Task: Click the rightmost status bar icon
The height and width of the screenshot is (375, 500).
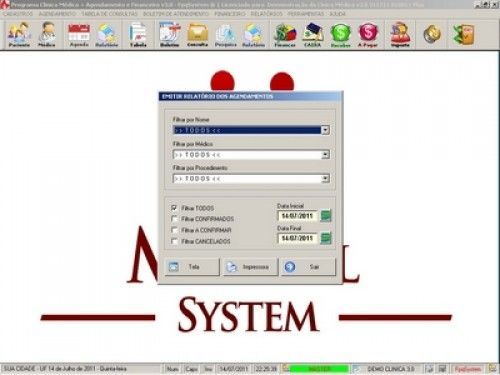Action: tap(492, 368)
